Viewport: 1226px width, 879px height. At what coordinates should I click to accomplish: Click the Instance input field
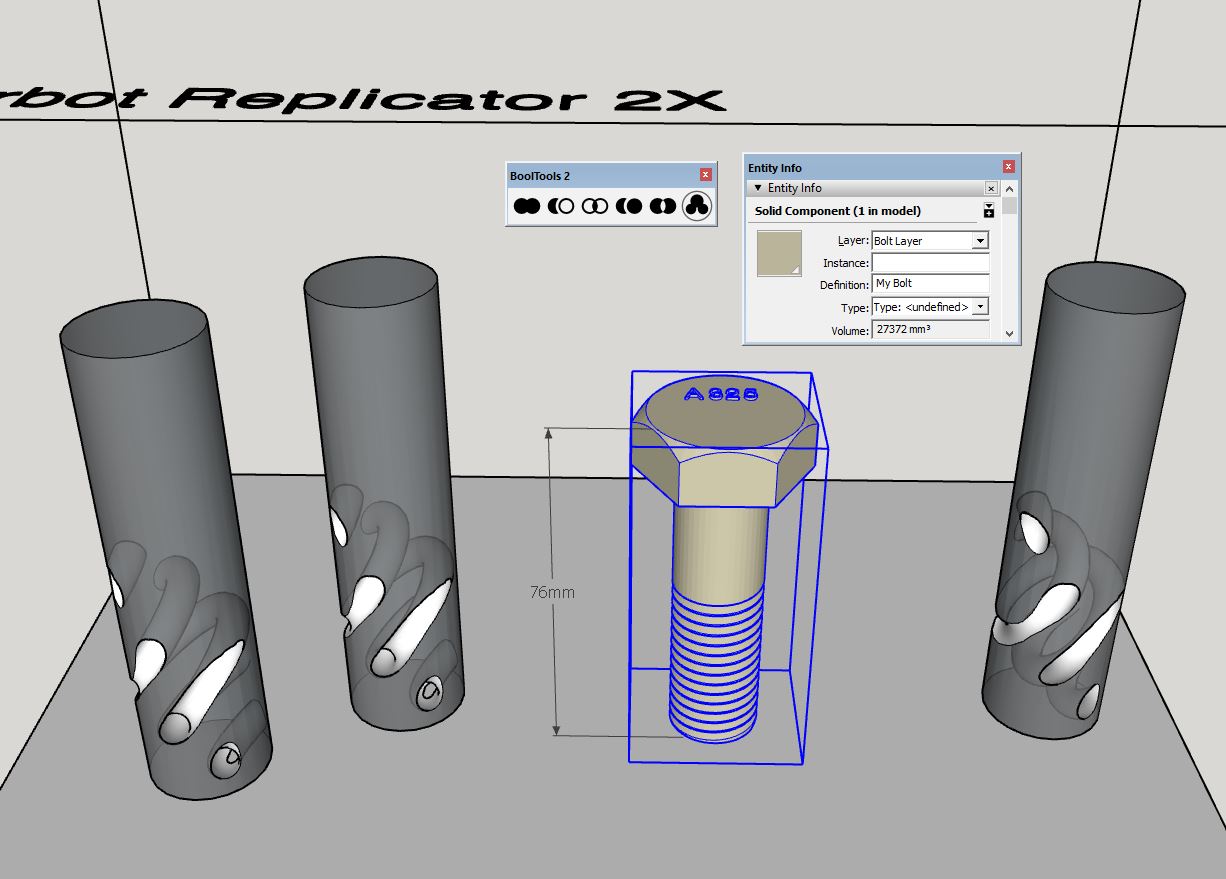[929, 262]
